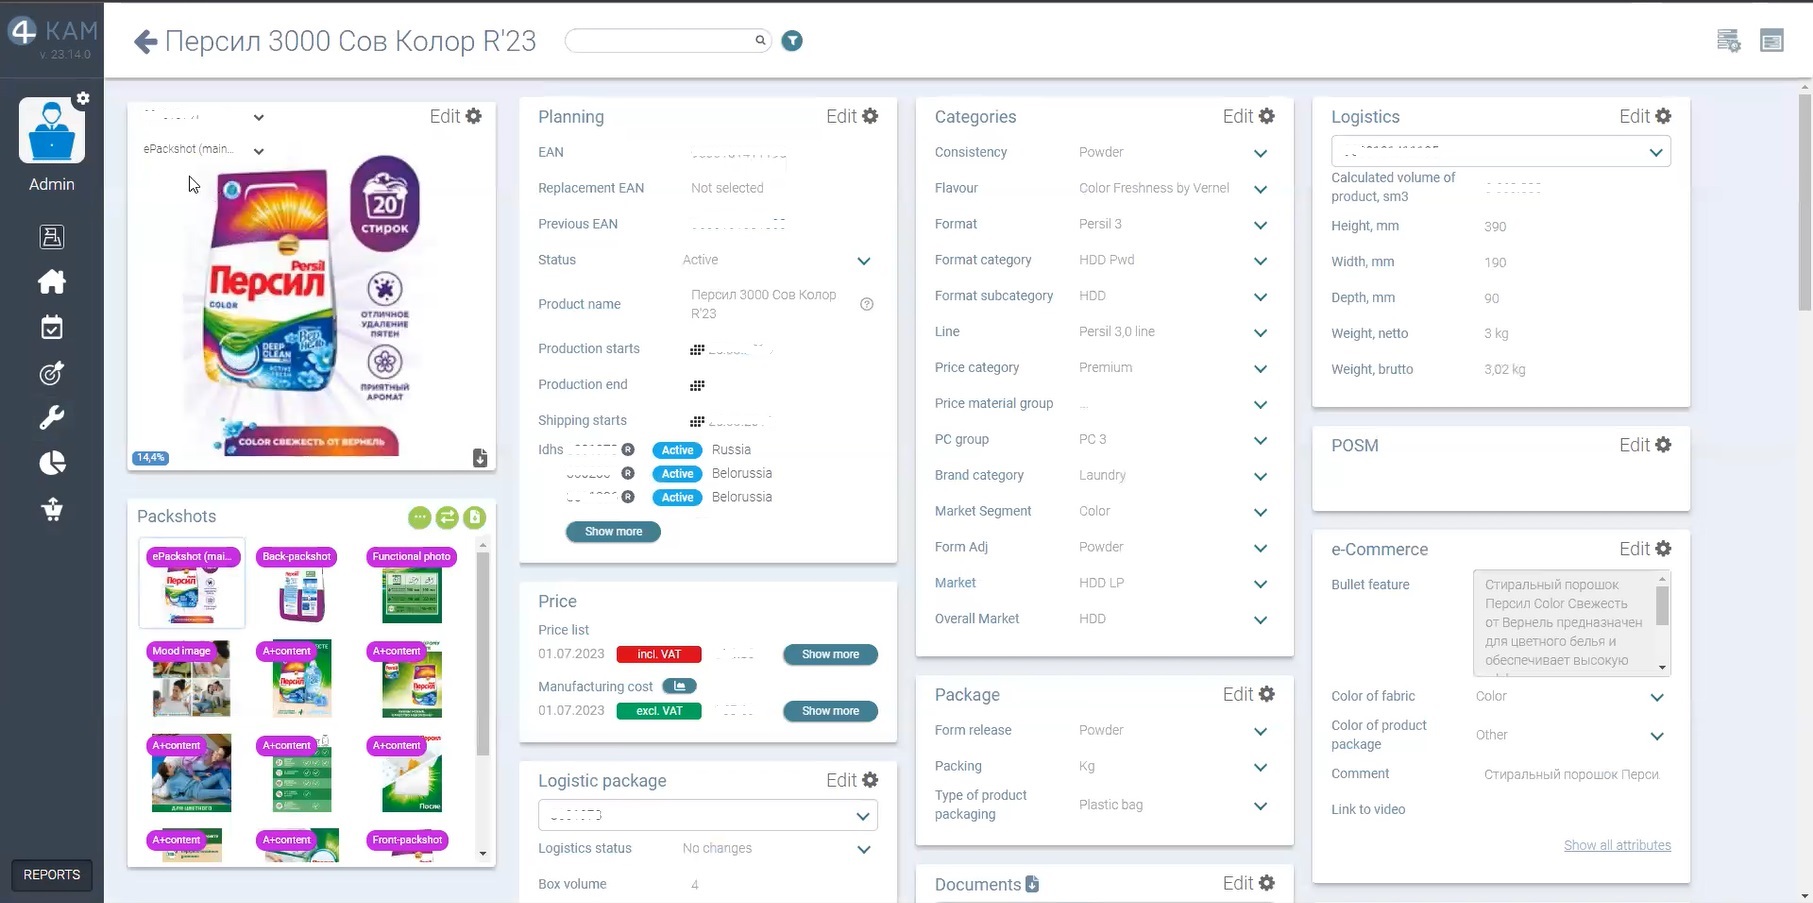The width and height of the screenshot is (1813, 903).
Task: Edit the Categories panel
Action: pyautogui.click(x=1248, y=116)
